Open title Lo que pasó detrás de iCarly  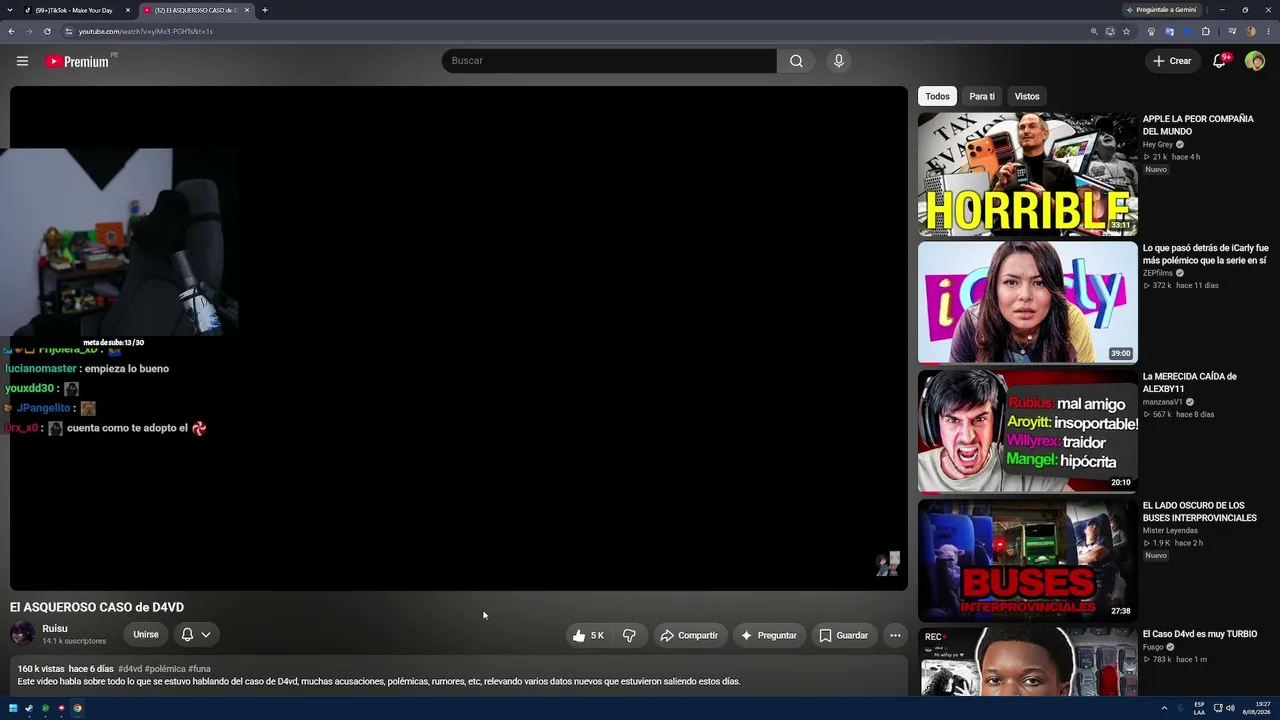[x=1206, y=254]
